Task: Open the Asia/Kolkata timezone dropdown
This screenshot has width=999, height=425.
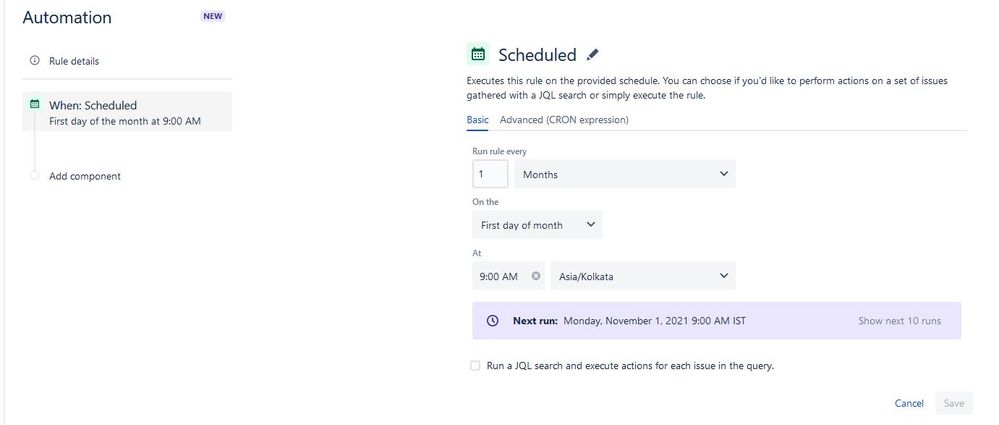Action: coord(643,276)
